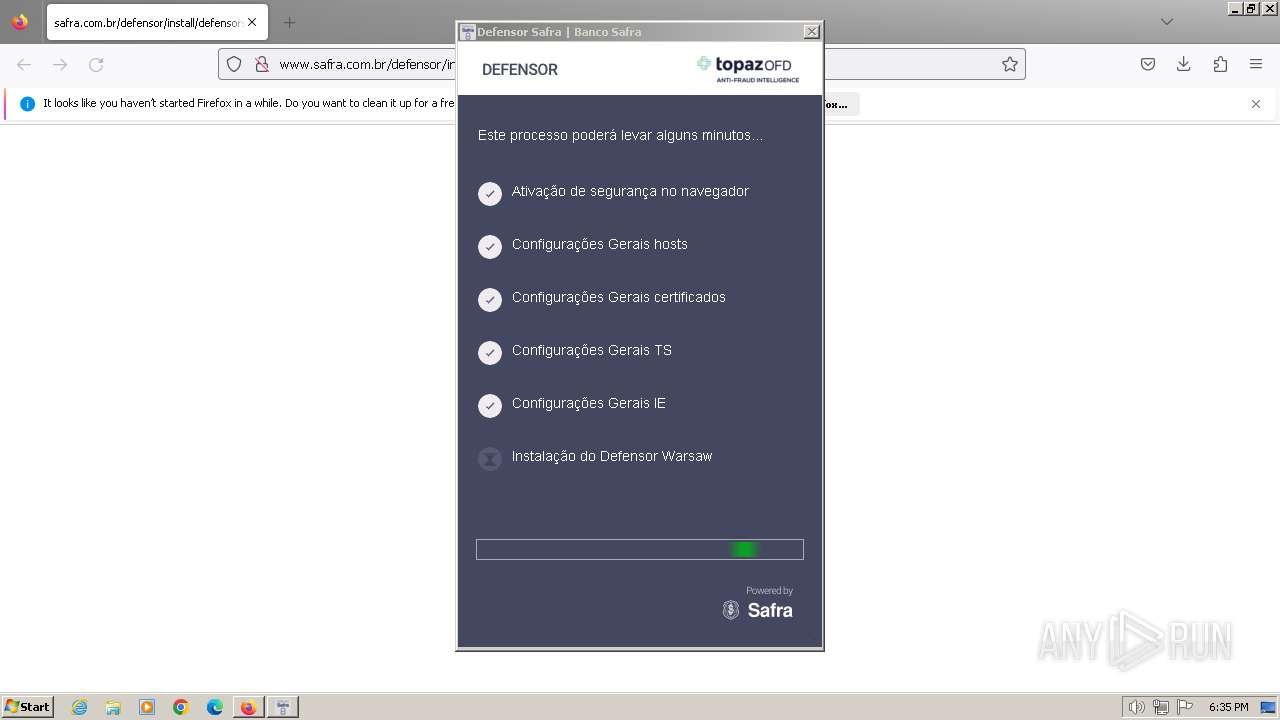This screenshot has height=720, width=1280.
Task: Launch Microsoft Edge from taskbar
Action: click(x=215, y=707)
